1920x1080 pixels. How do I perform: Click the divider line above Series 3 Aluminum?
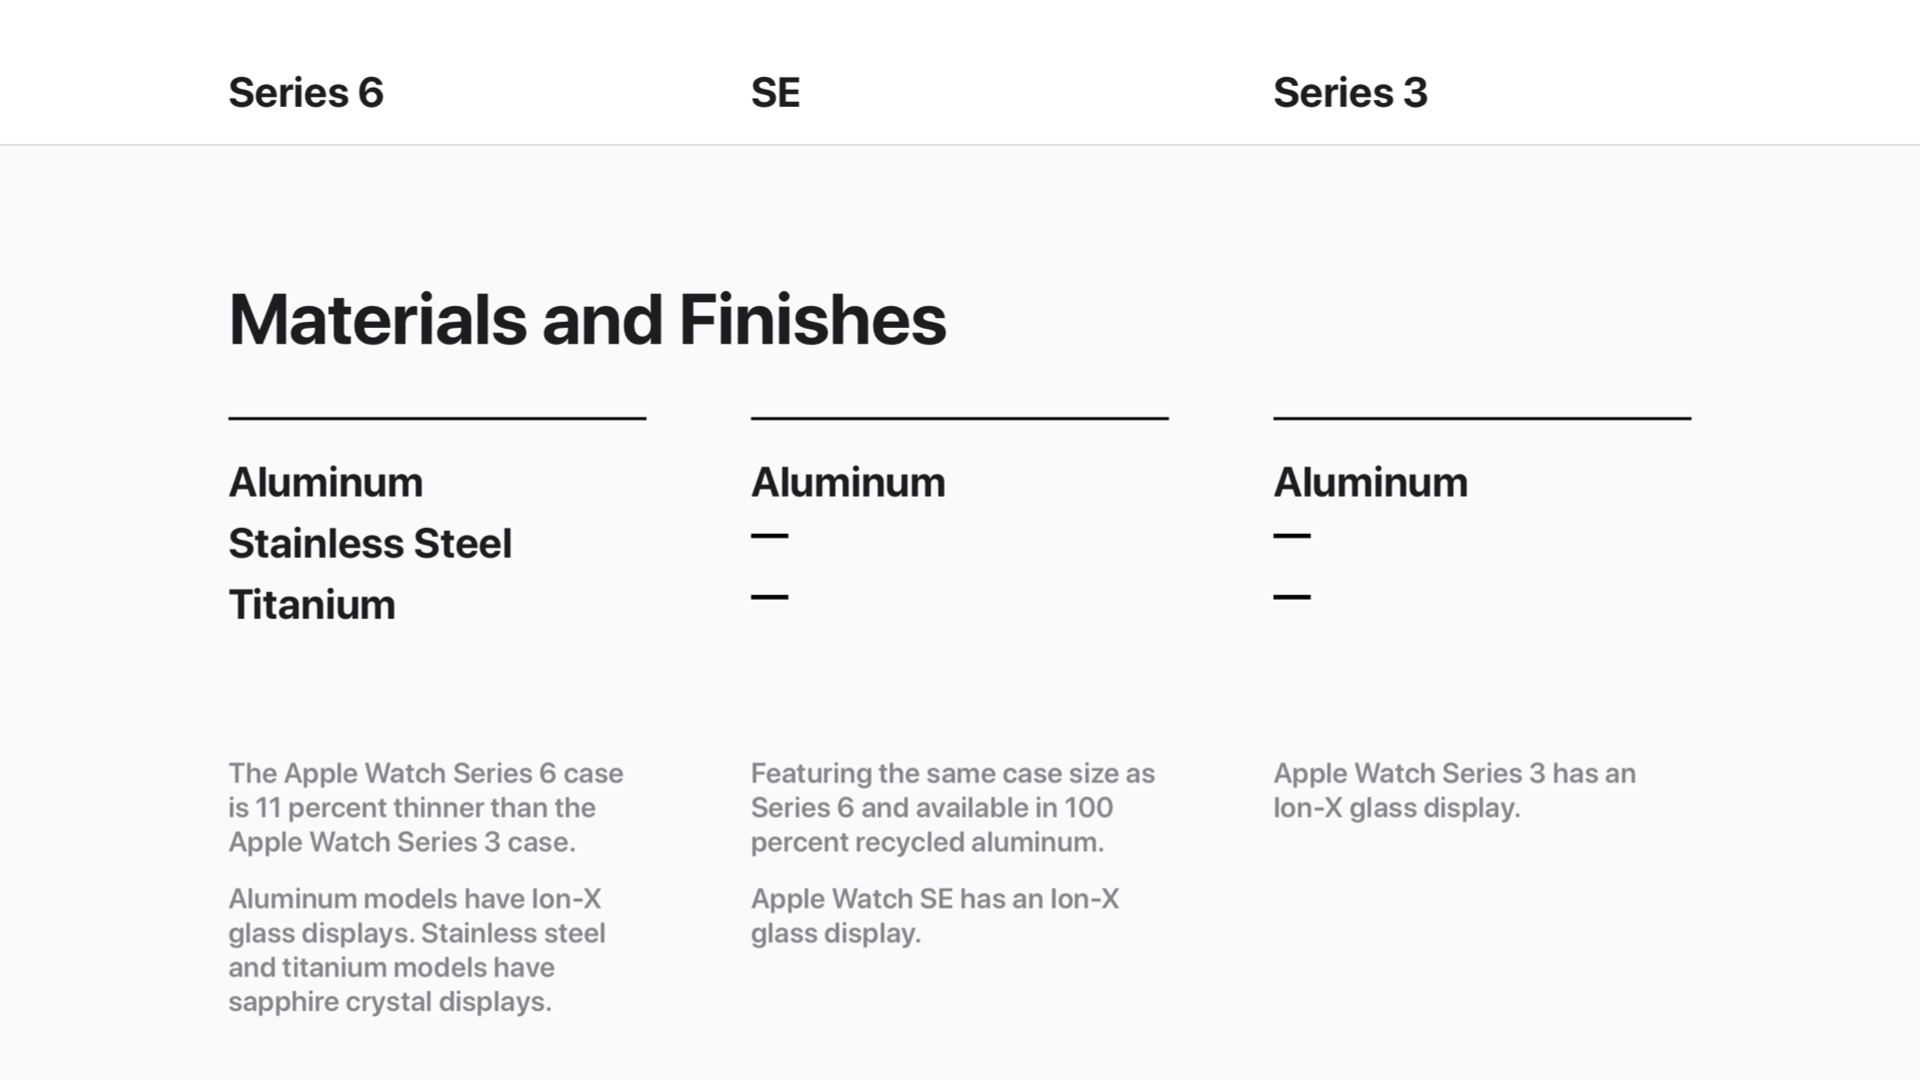click(x=1482, y=418)
